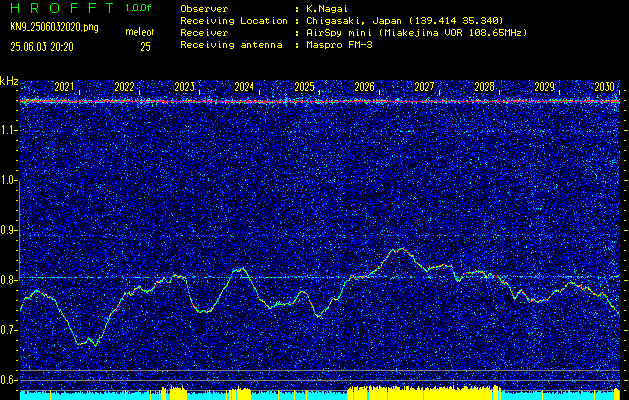Click the meteor count value 25
Screen dimensions: 629x400
[145, 47]
